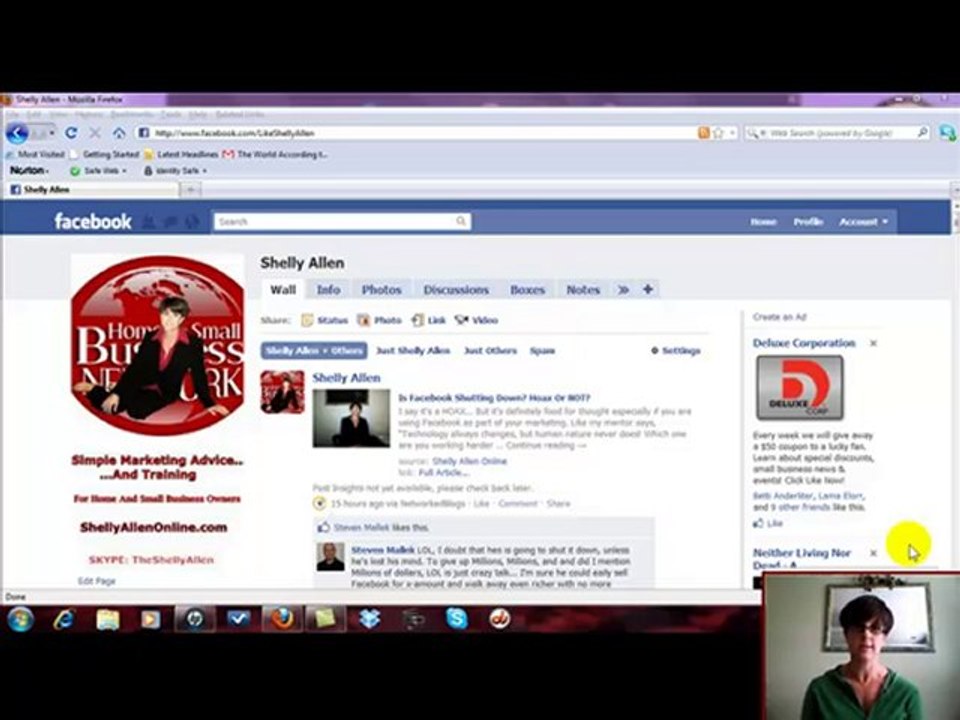Viewport: 960px width, 720px height.
Task: Open the Norton toolbar menu
Action: (x=29, y=170)
